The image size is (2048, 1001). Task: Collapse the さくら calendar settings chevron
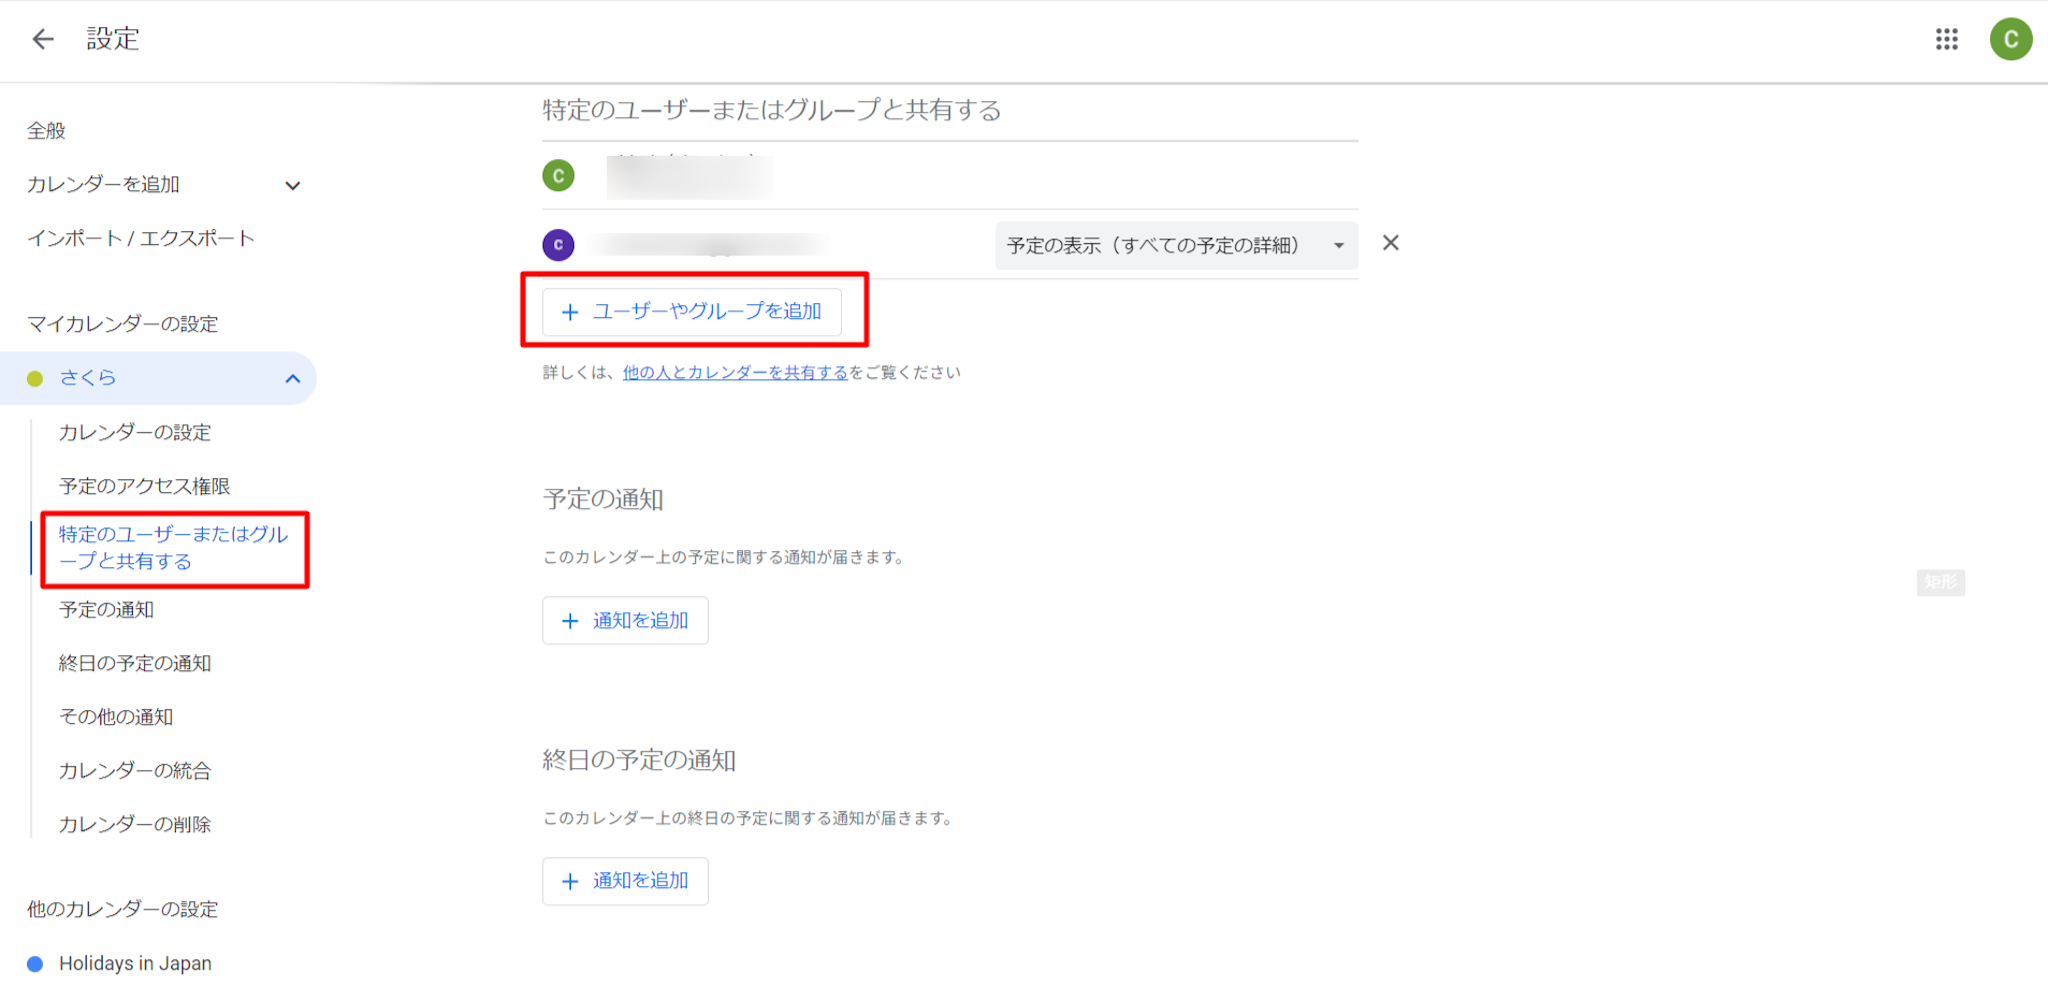click(x=292, y=378)
